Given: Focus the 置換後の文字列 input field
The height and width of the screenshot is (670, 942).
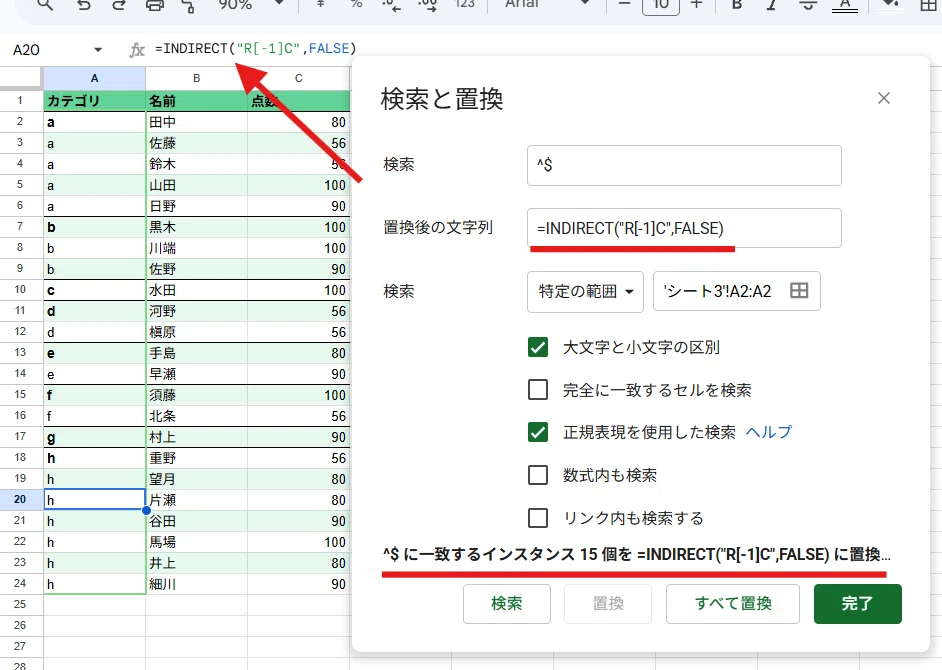Looking at the screenshot, I should click(684, 228).
